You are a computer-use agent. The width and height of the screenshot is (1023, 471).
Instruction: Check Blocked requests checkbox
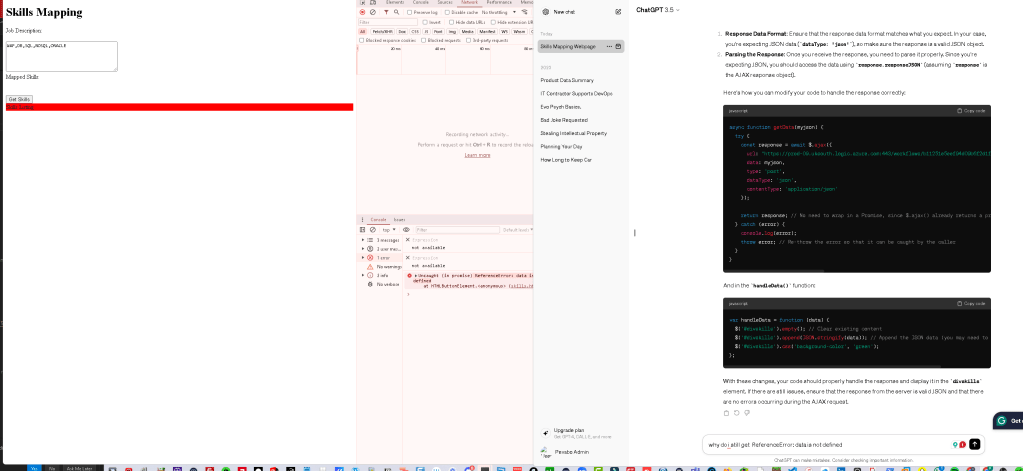423,40
